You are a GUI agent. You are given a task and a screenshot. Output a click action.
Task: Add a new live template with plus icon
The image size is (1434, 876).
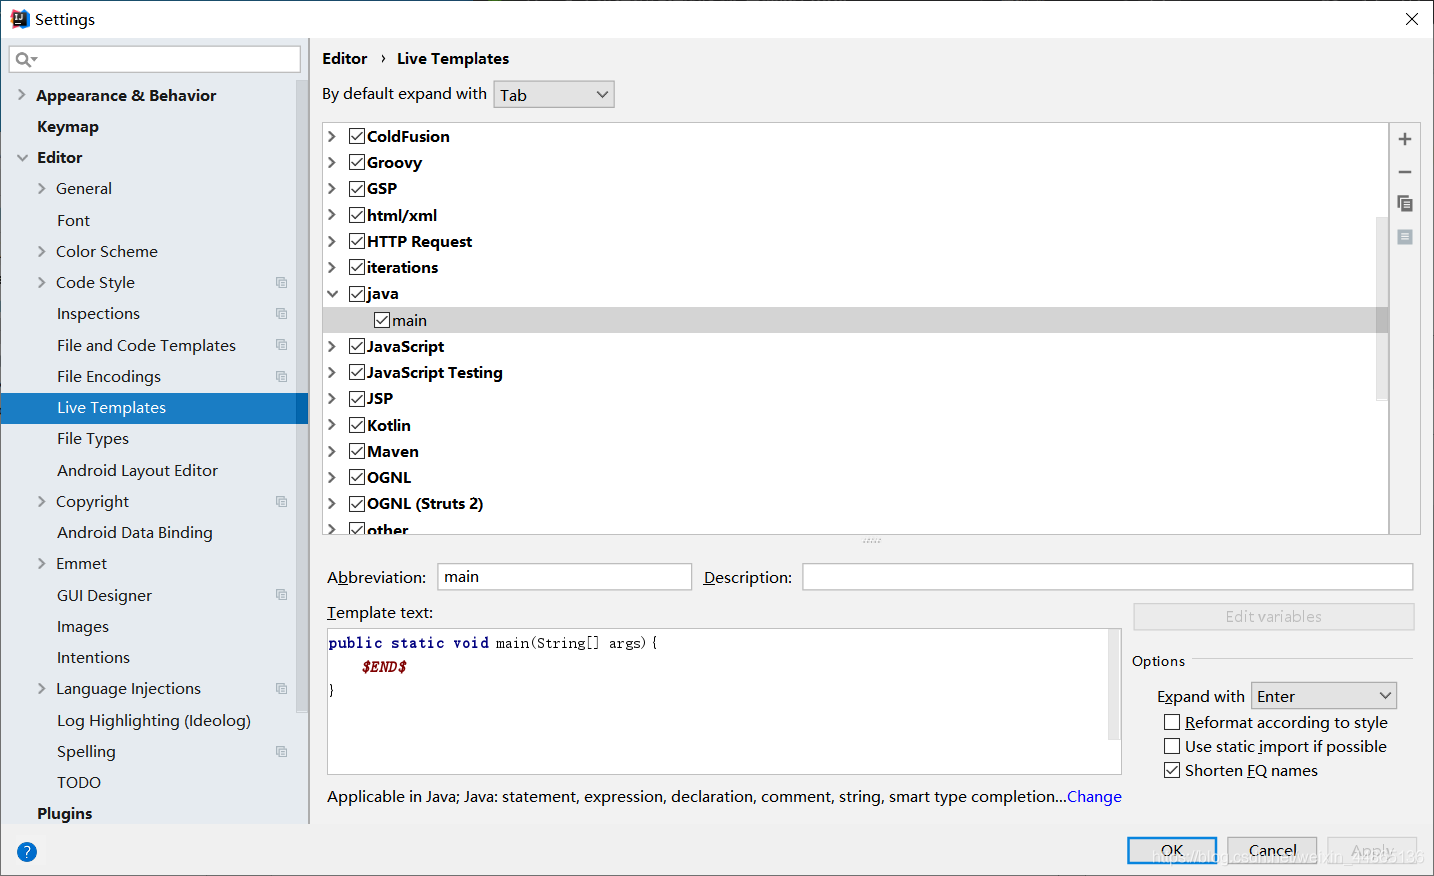(1405, 139)
